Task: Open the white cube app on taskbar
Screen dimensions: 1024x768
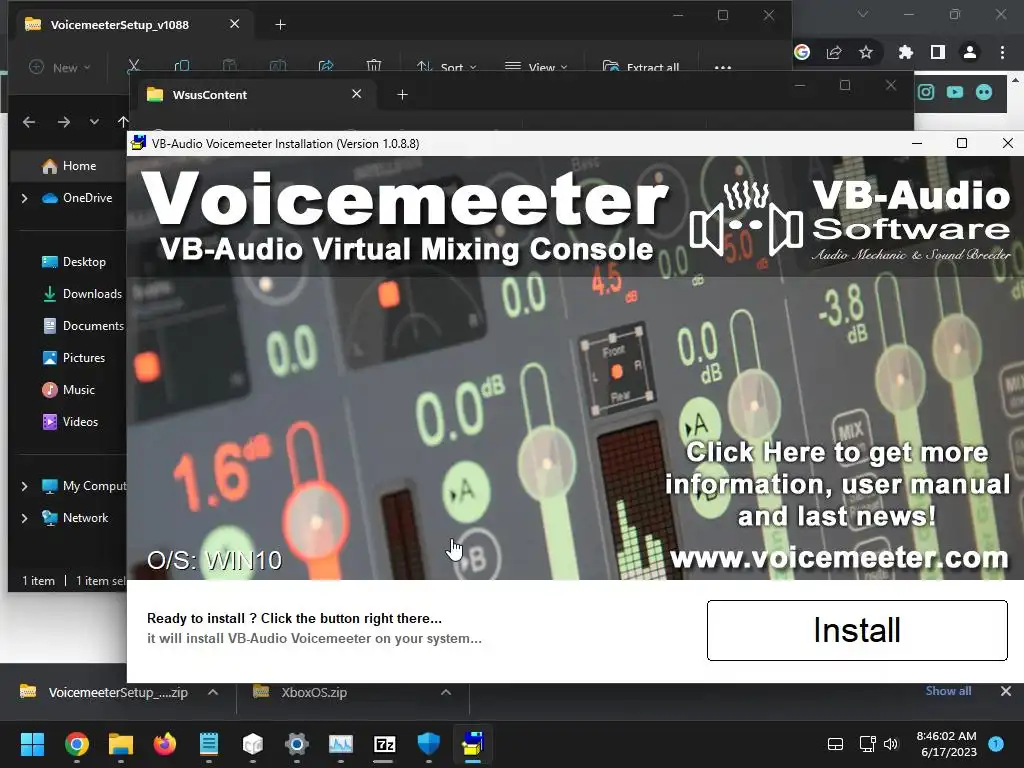Action: 253,744
